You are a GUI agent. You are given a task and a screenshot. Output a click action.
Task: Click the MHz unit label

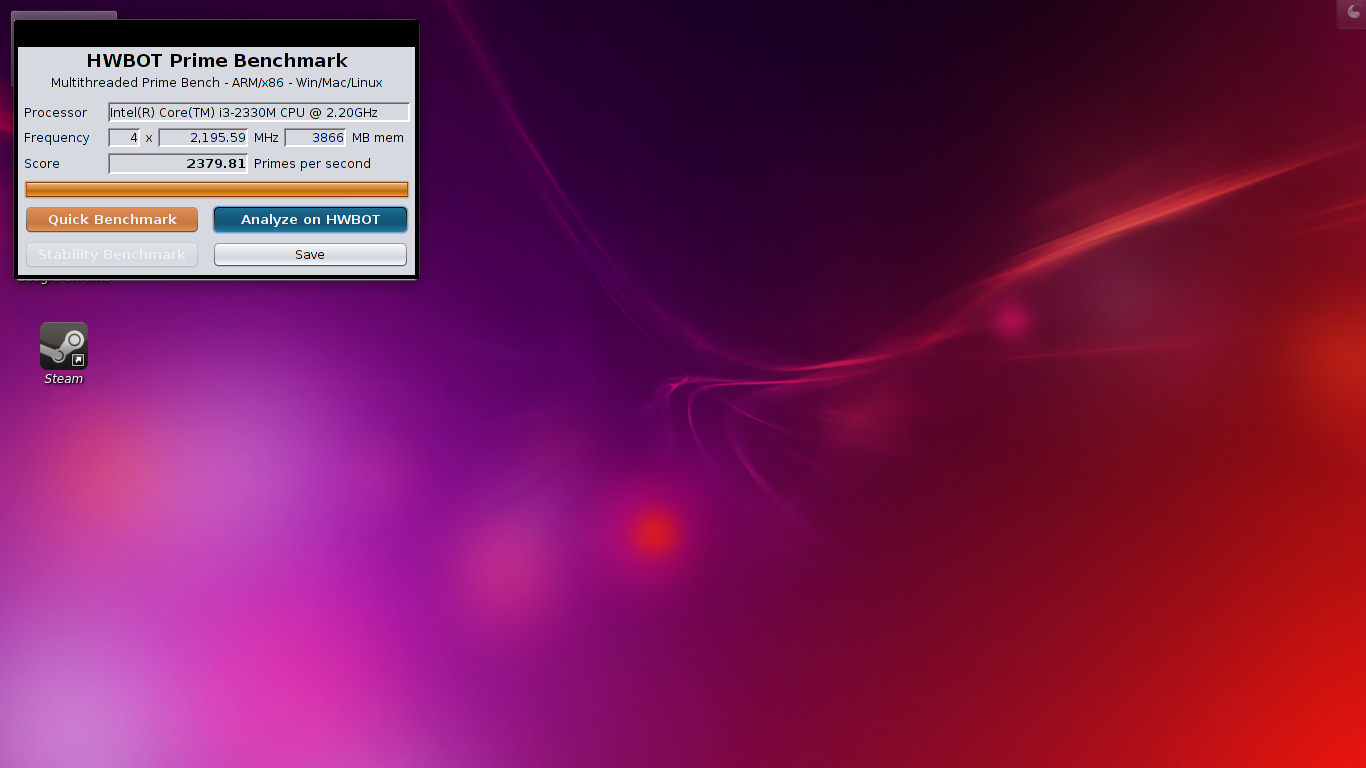266,138
